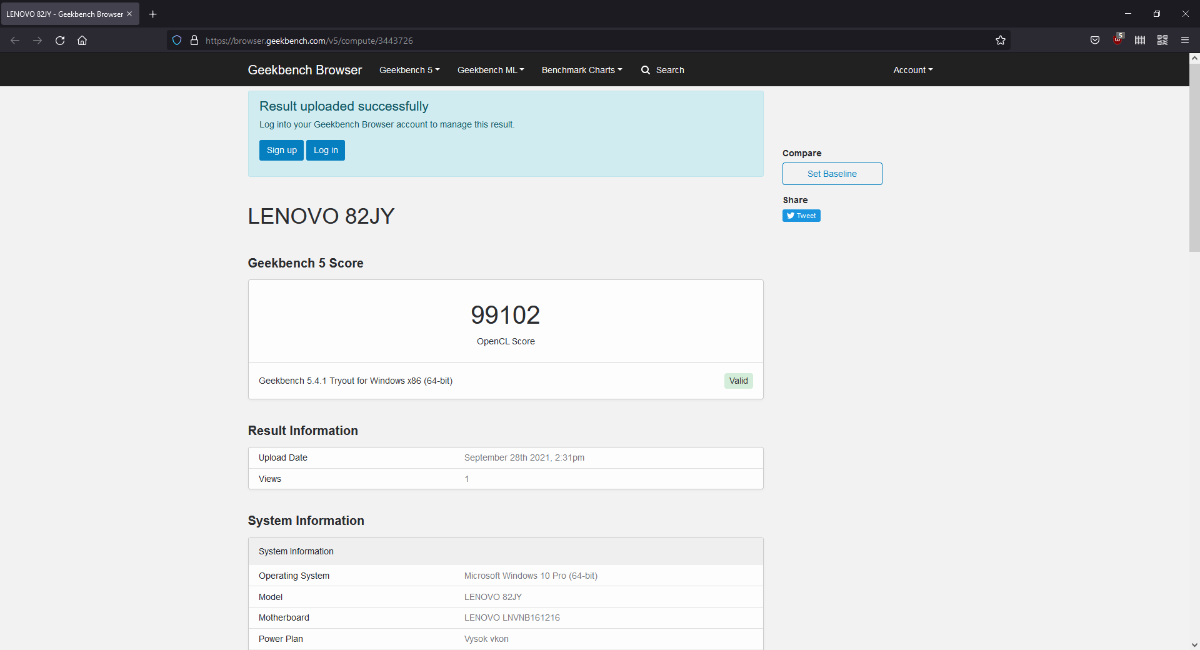The height and width of the screenshot is (650, 1200).
Task: Click the tracking protection shield icon
Action: [177, 40]
